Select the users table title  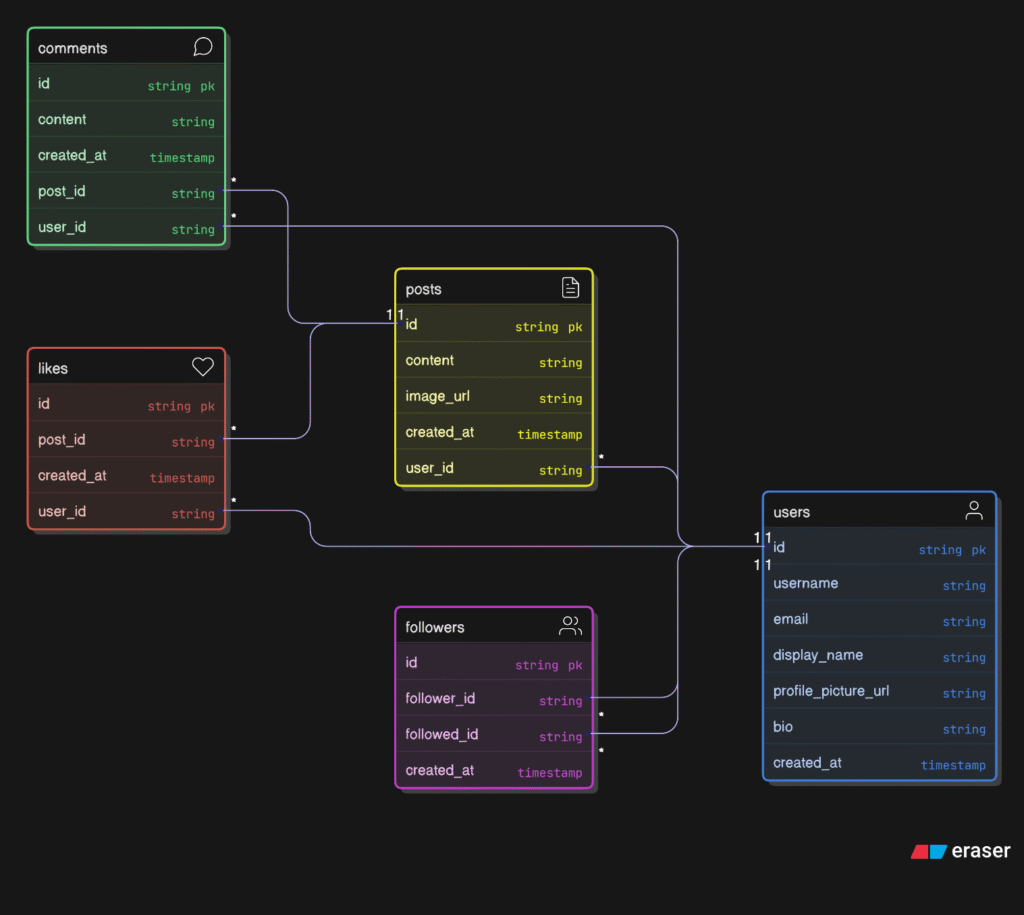click(792, 513)
